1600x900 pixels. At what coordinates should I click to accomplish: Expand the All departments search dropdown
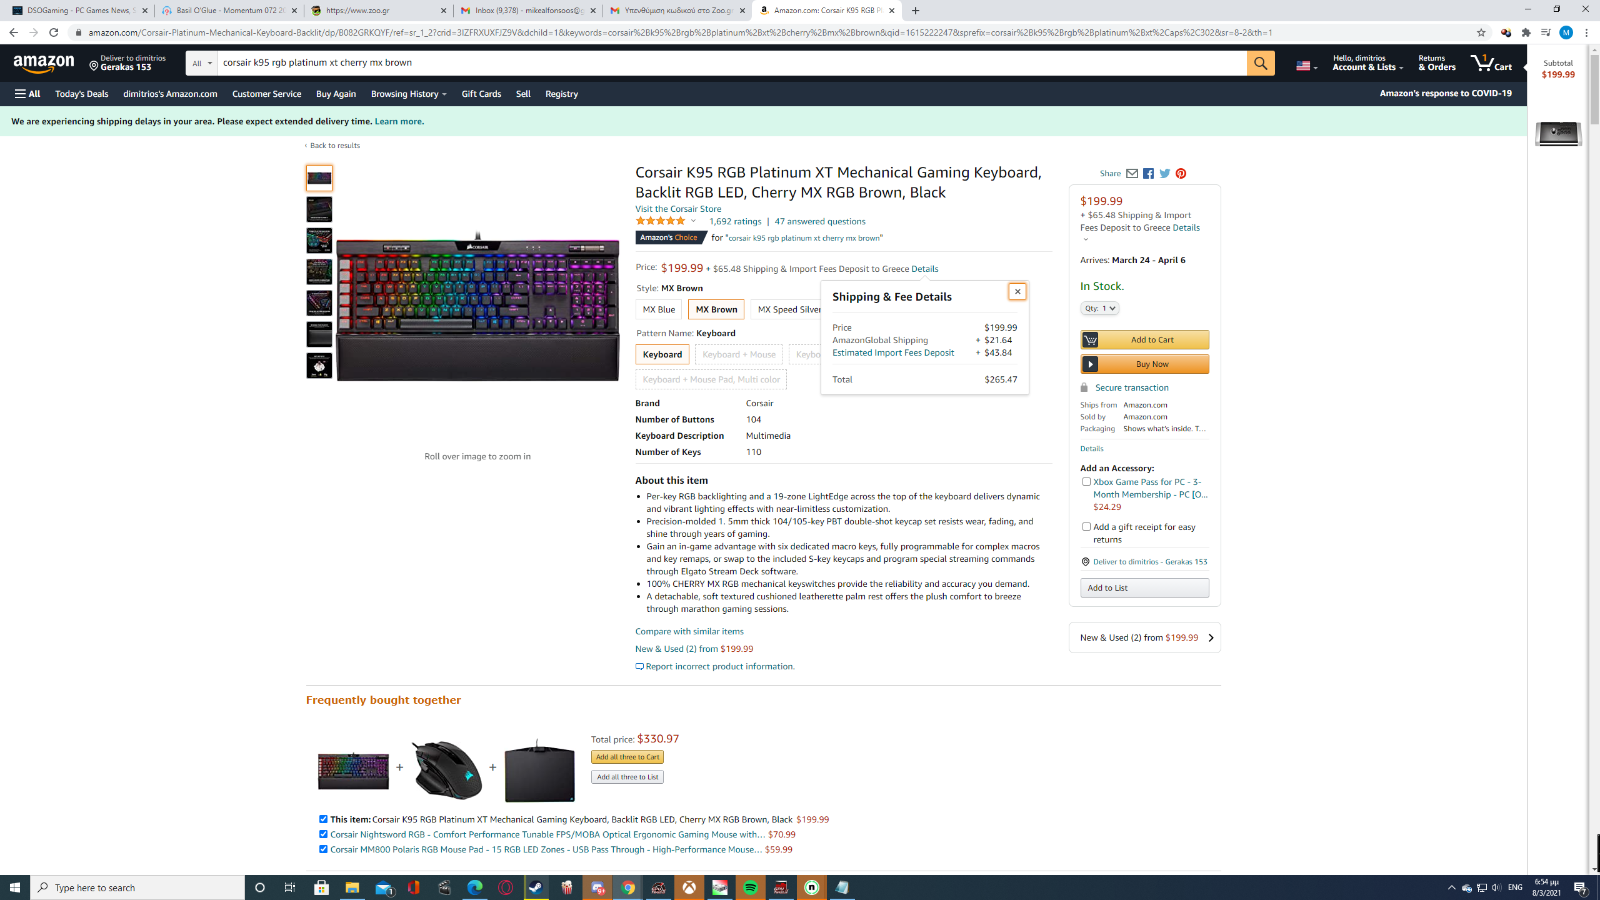[202, 63]
